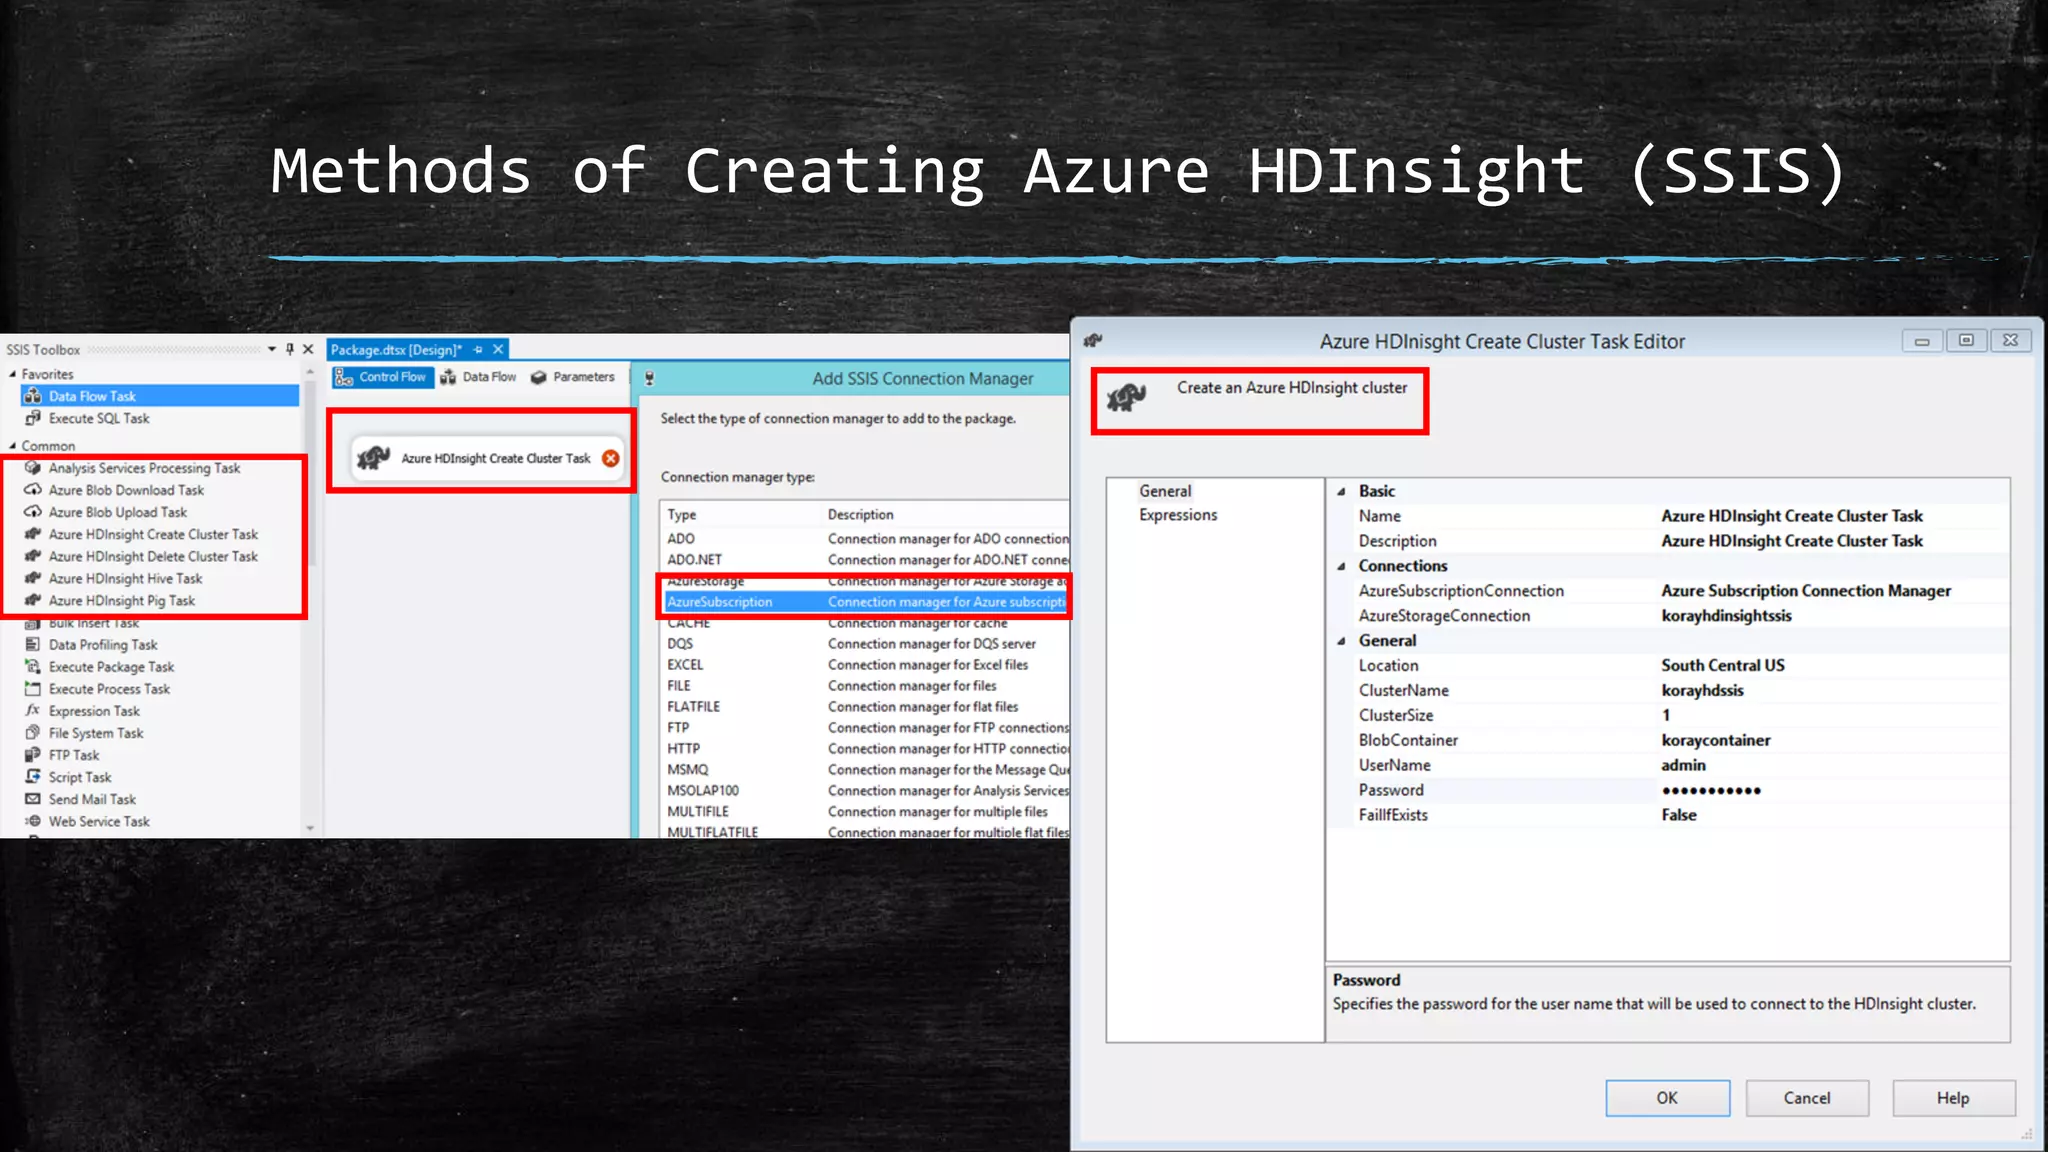Image resolution: width=2048 pixels, height=1152 pixels.
Task: Switch to the Control Flow tab
Action: 381,377
